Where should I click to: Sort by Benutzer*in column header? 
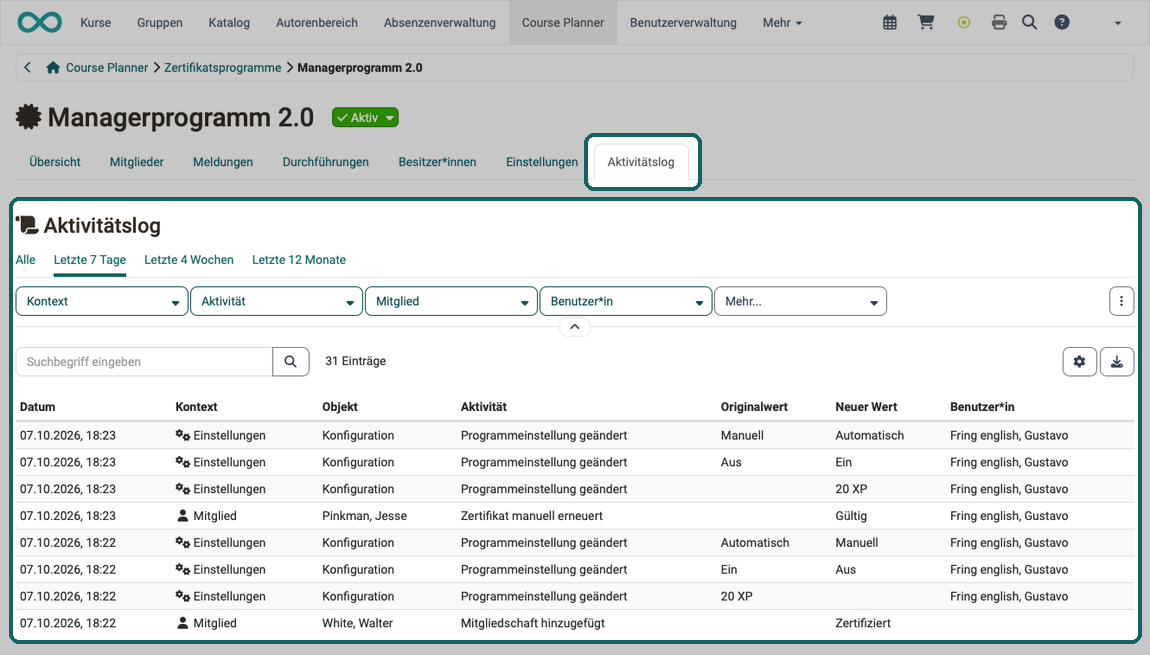pos(982,407)
